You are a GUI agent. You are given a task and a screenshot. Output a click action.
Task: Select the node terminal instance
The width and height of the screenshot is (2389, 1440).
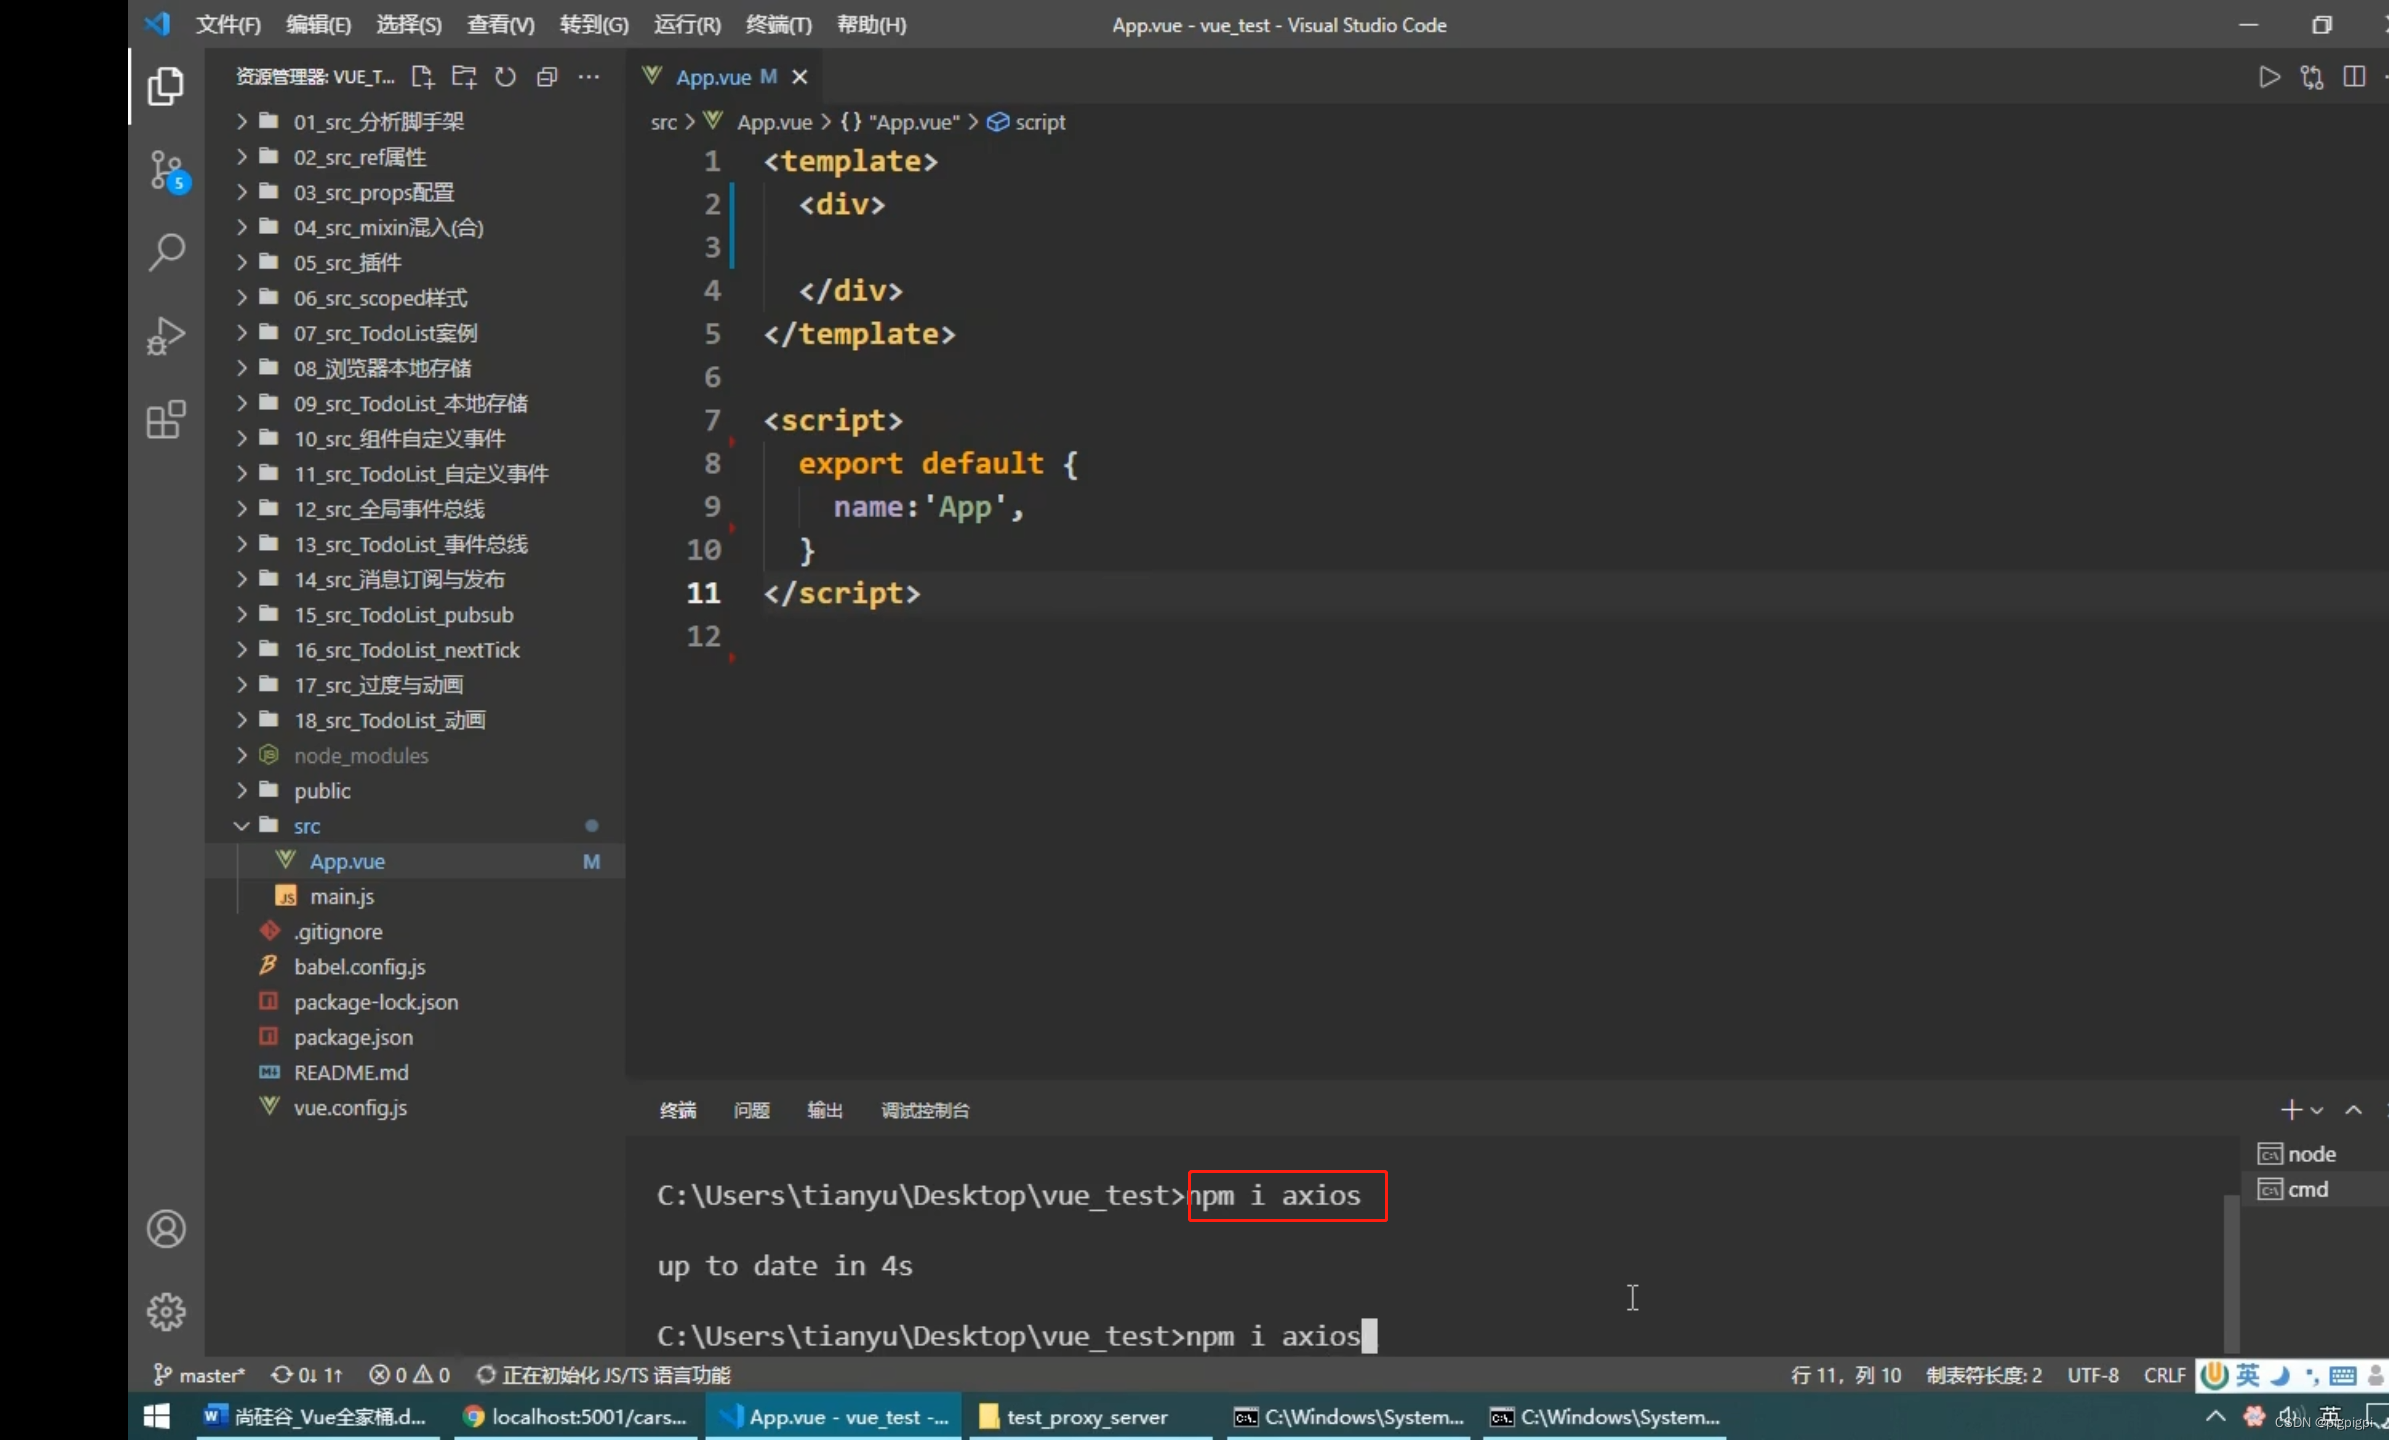[x=2297, y=1154]
